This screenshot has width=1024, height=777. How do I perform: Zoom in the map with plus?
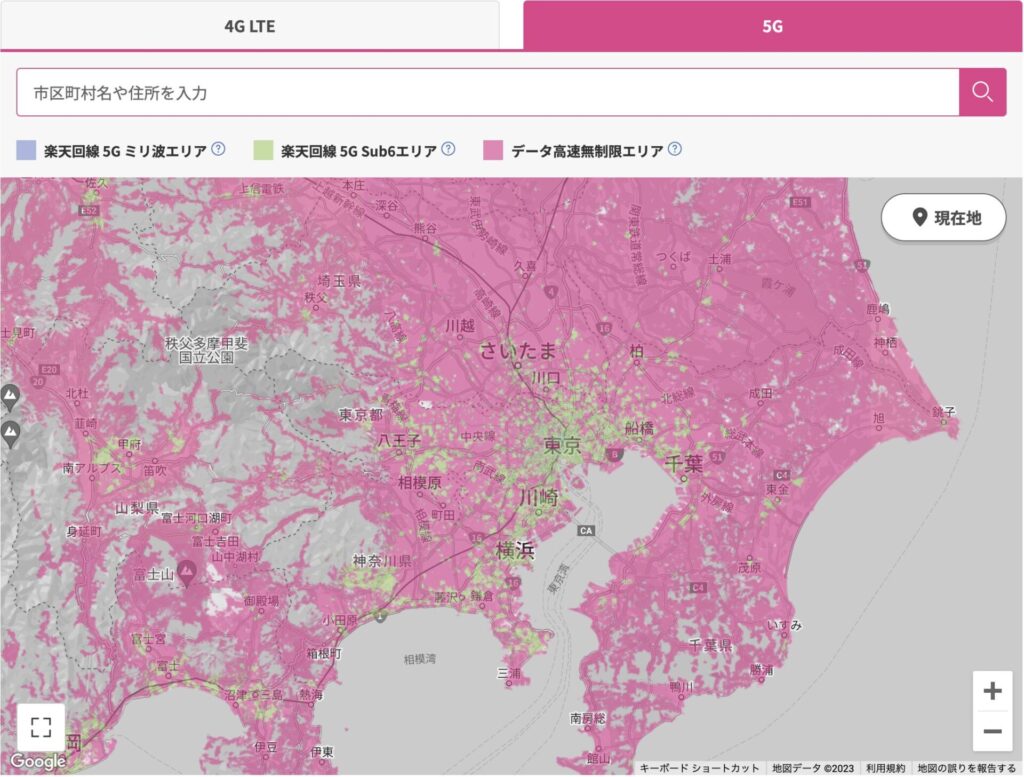point(993,691)
